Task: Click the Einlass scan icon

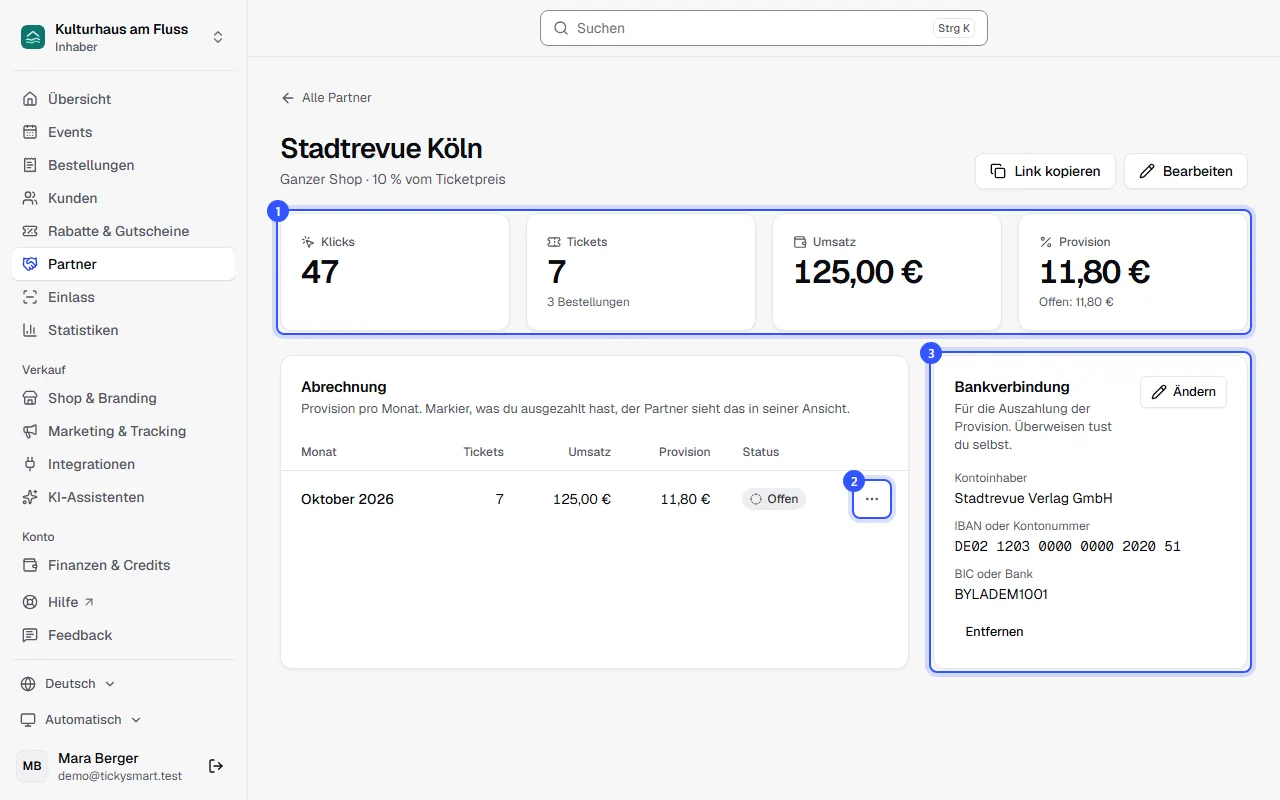Action: click(30, 297)
